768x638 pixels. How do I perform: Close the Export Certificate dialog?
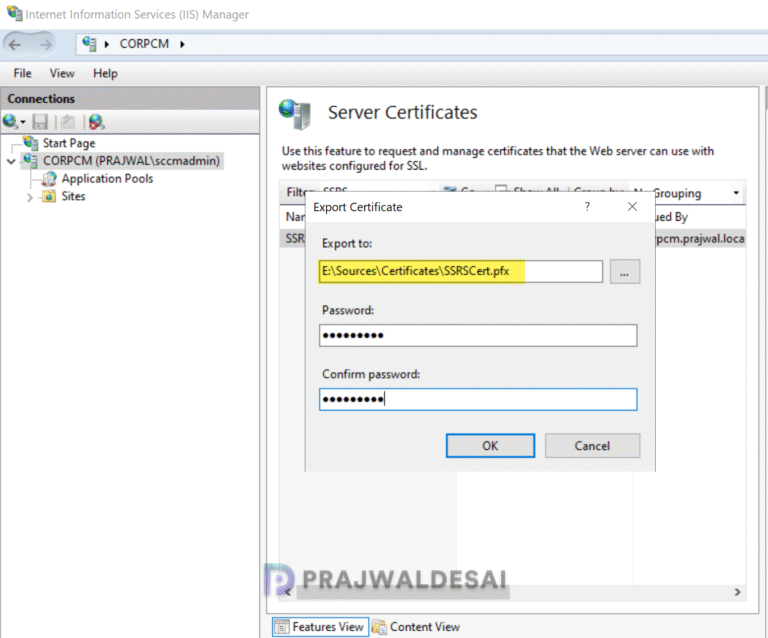click(x=632, y=207)
